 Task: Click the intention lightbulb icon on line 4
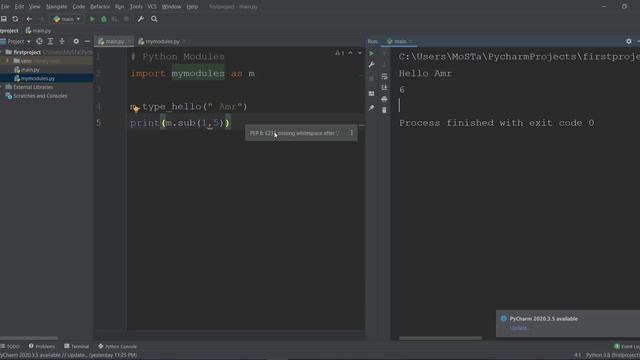(x=136, y=109)
